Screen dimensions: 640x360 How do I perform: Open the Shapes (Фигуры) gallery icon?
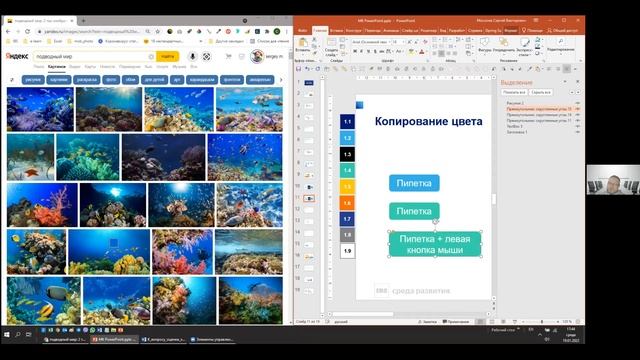(484, 42)
